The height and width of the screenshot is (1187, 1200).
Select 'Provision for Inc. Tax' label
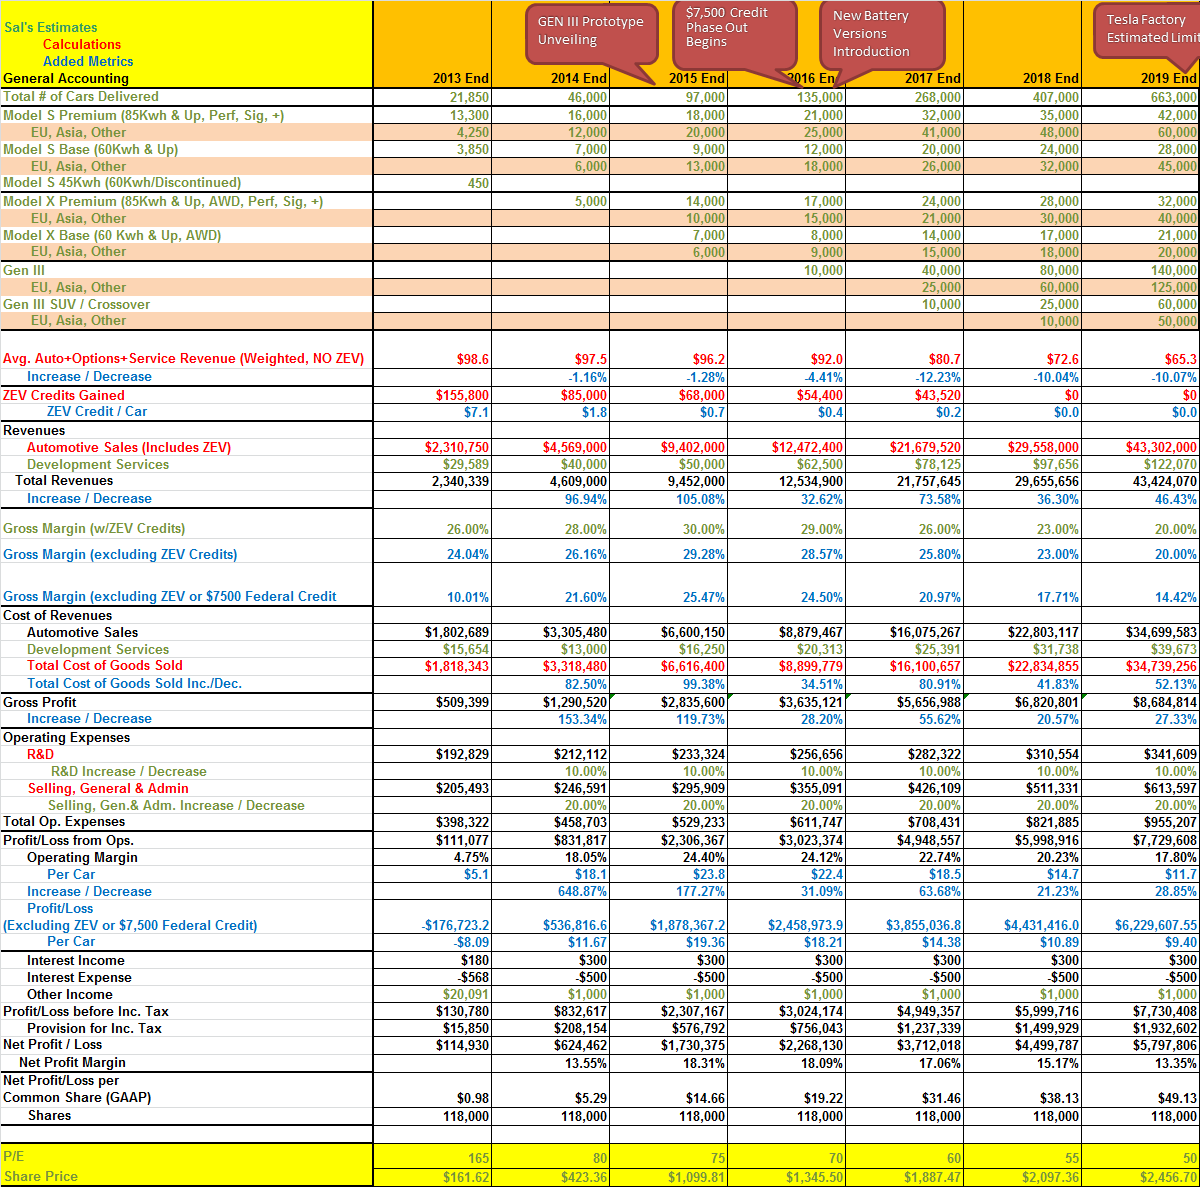pyautogui.click(x=94, y=1028)
